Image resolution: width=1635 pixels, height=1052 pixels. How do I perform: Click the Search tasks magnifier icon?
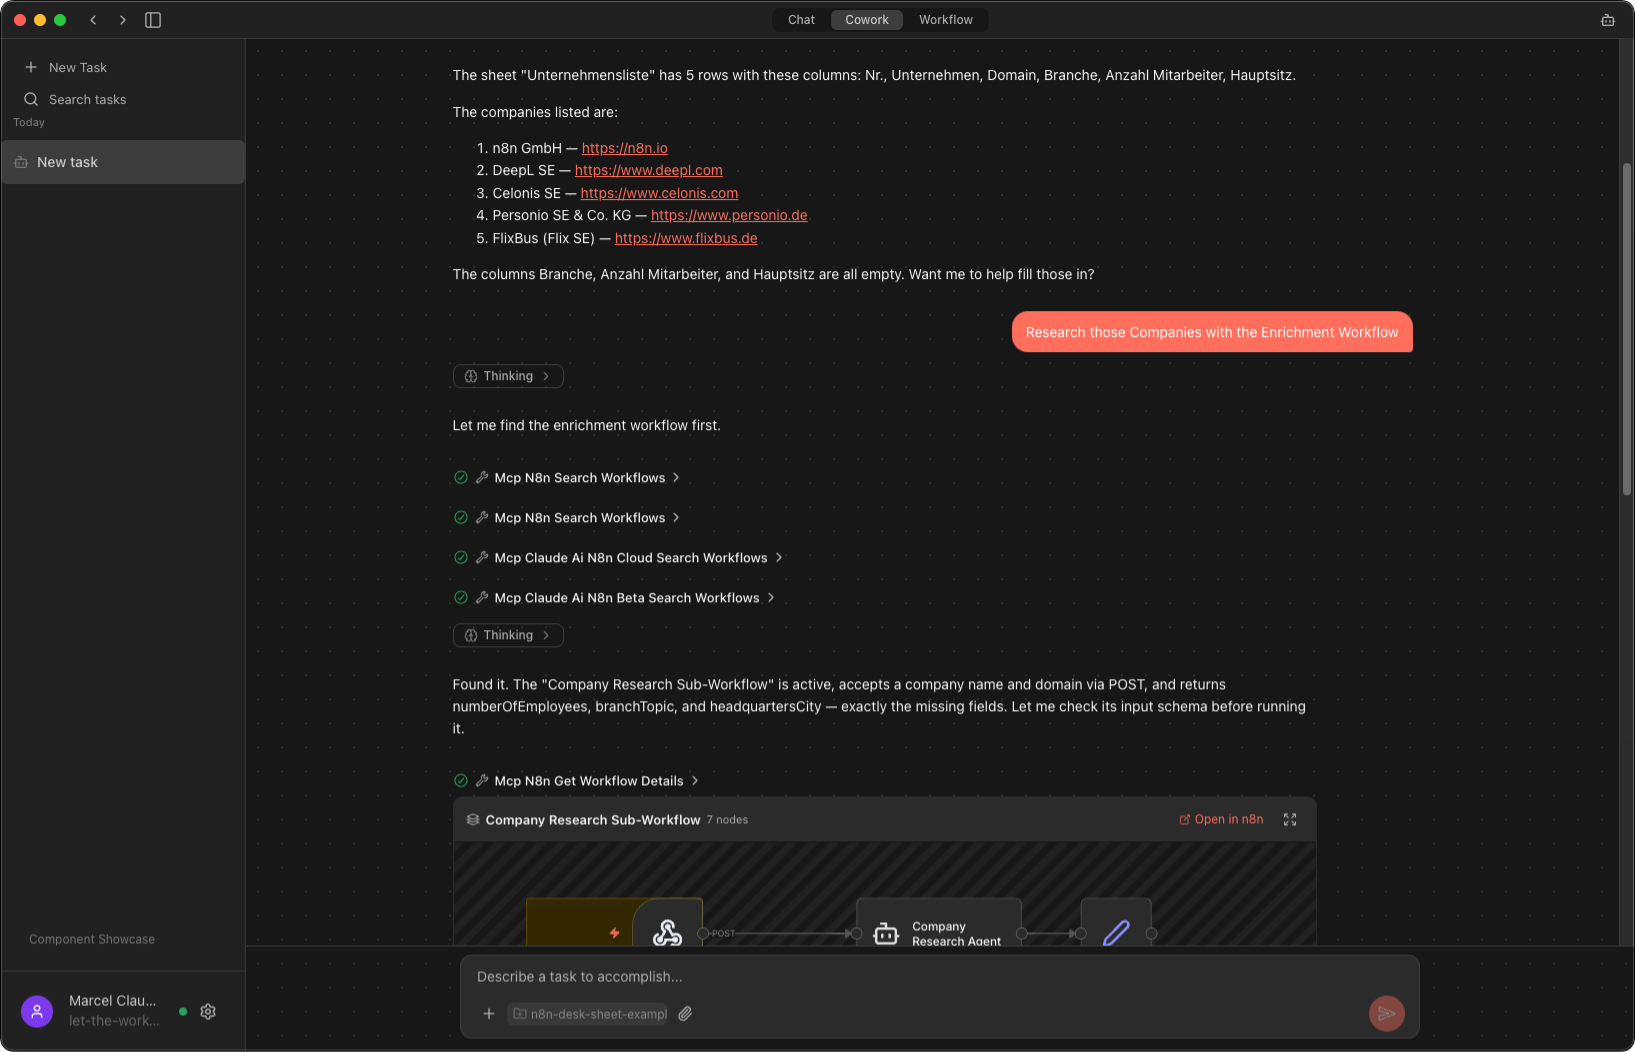pos(31,99)
